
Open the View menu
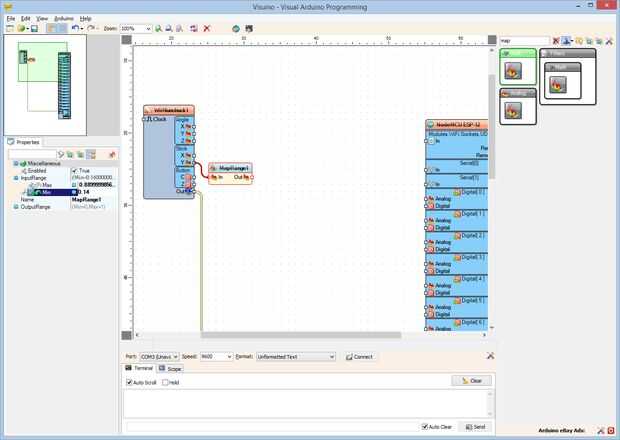pos(42,19)
